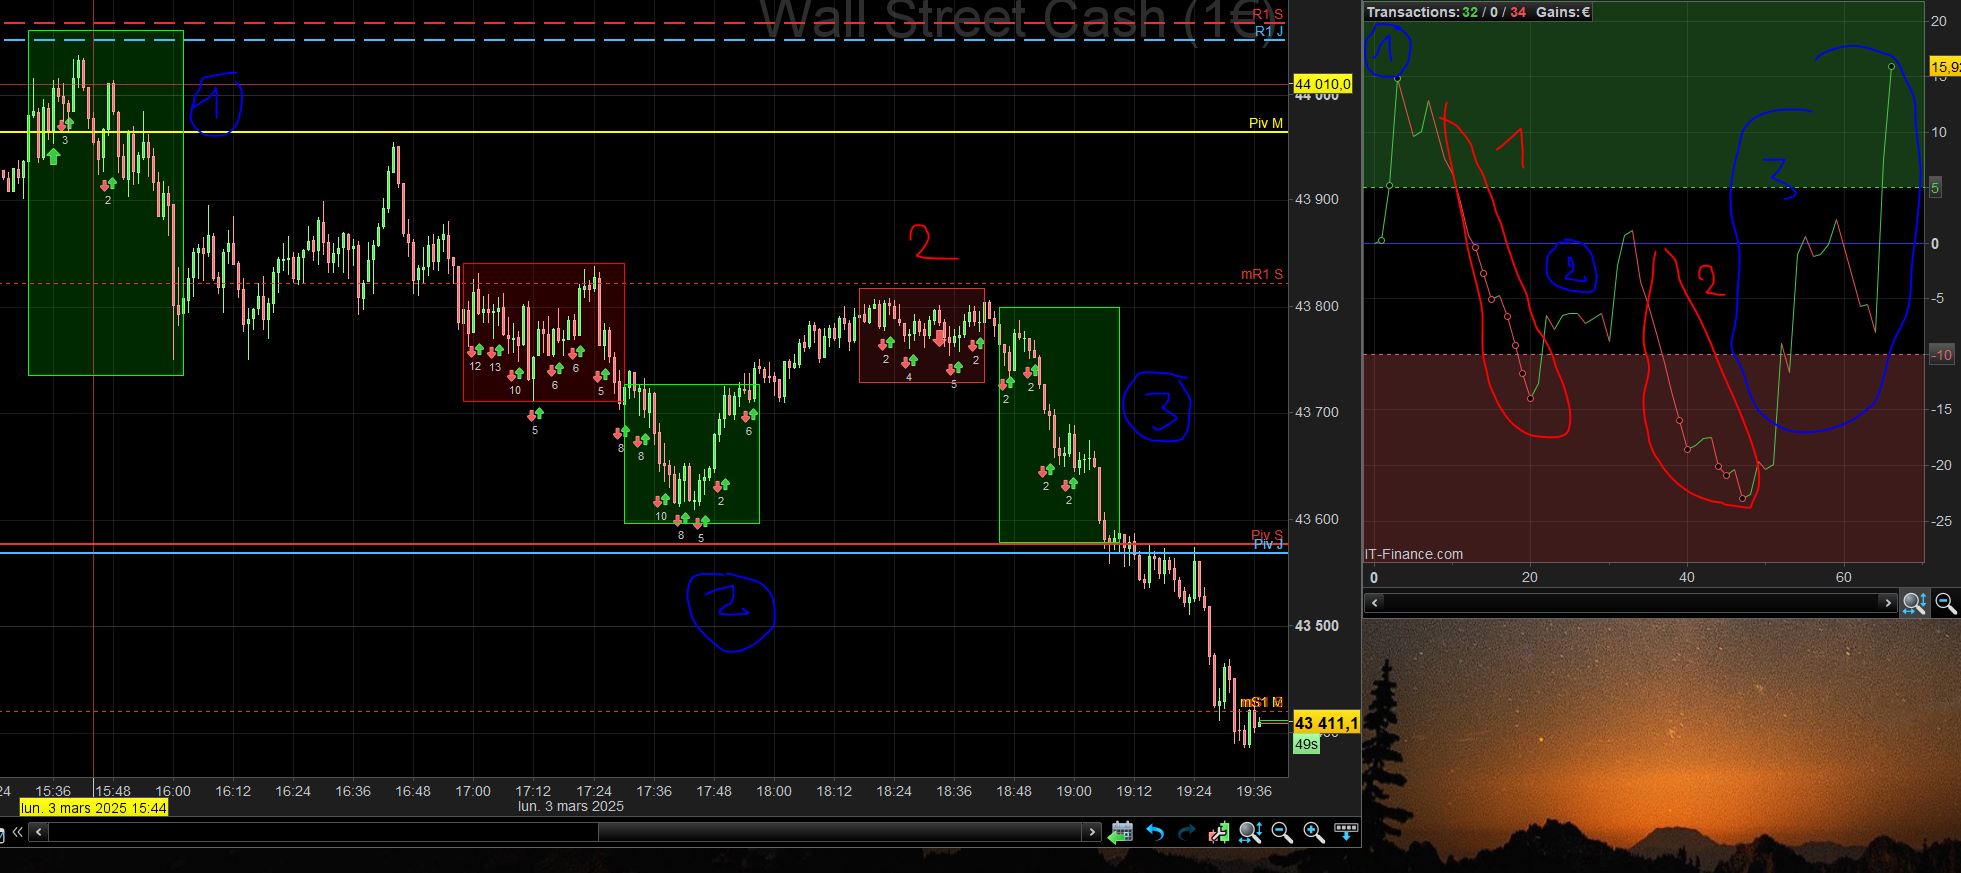
Task: Click left arrow of gains chart scrollbar
Action: click(1374, 603)
